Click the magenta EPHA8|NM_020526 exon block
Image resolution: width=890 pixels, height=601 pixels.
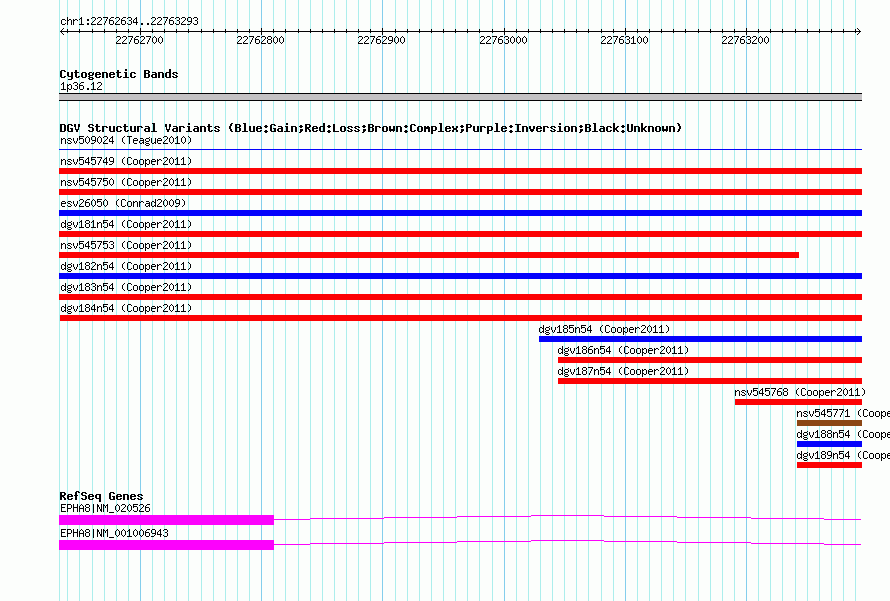click(x=166, y=520)
